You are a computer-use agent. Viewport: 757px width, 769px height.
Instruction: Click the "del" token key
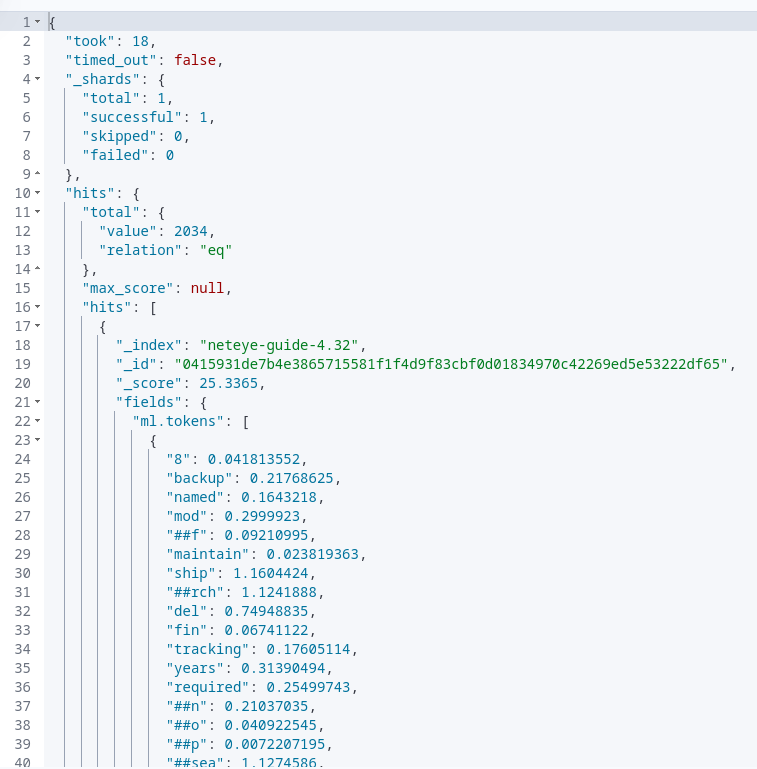click(186, 612)
